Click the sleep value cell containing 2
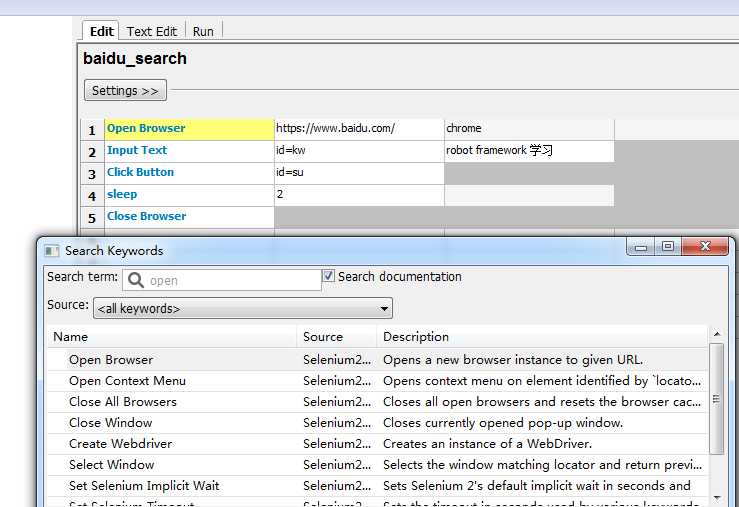This screenshot has height=507, width=739. 359,195
